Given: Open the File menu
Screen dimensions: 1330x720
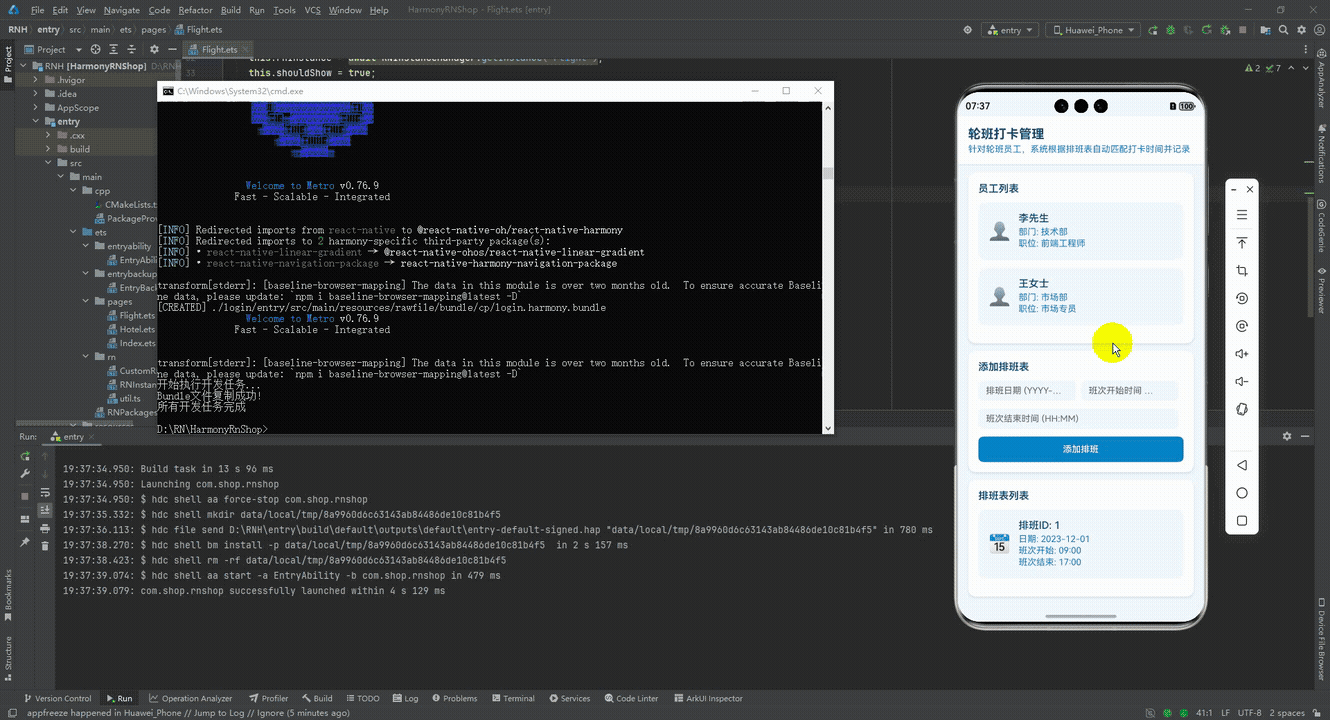Looking at the screenshot, I should (37, 10).
